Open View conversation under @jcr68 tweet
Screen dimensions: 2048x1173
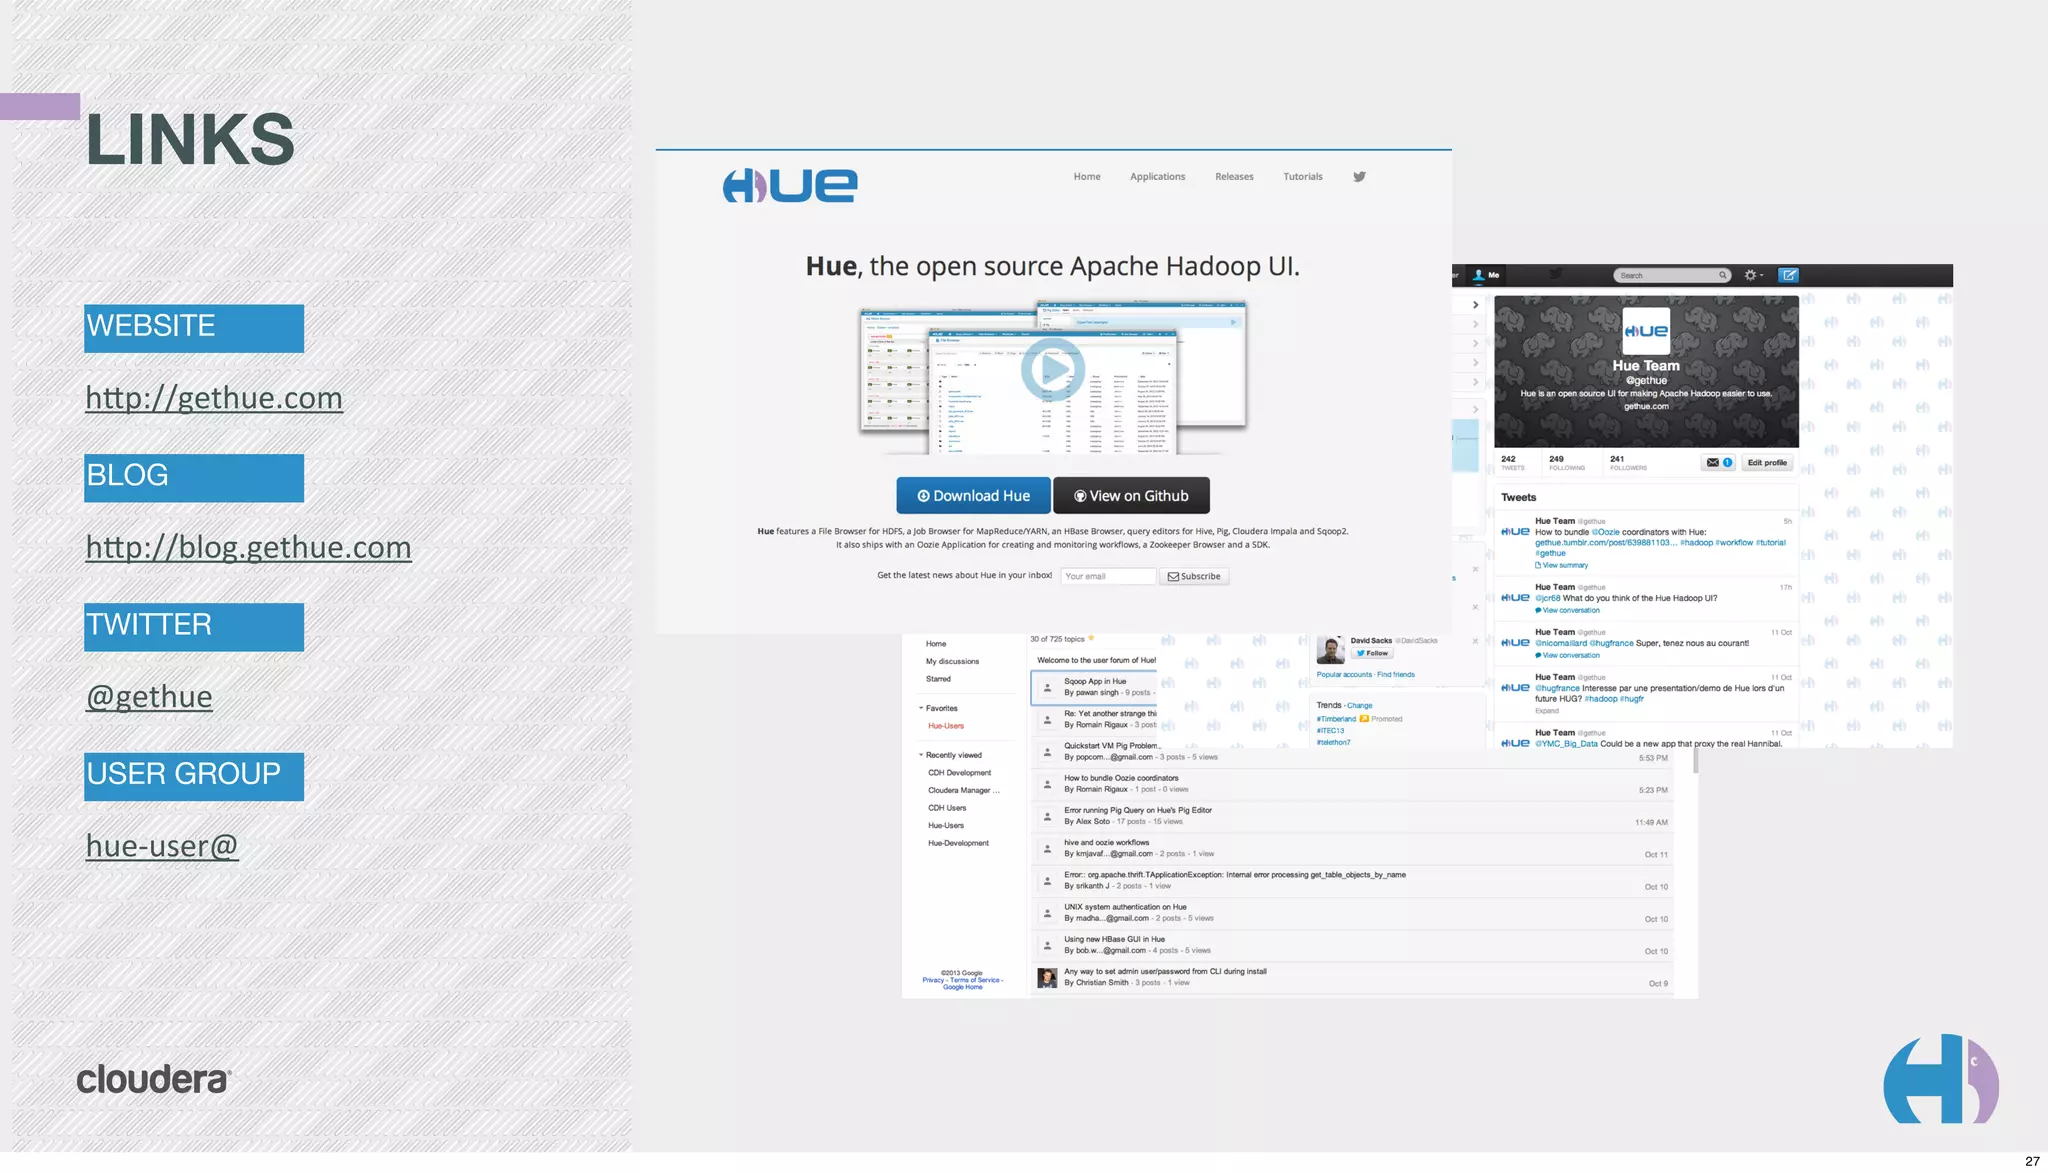pyautogui.click(x=1567, y=610)
